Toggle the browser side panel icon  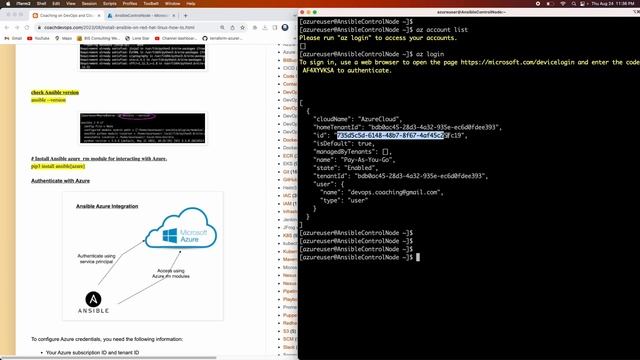(275, 27)
